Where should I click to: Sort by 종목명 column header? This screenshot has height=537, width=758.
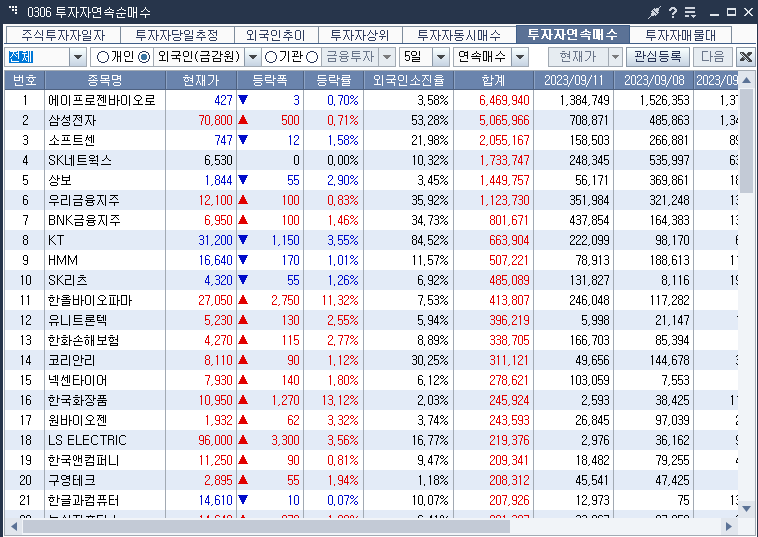(105, 80)
